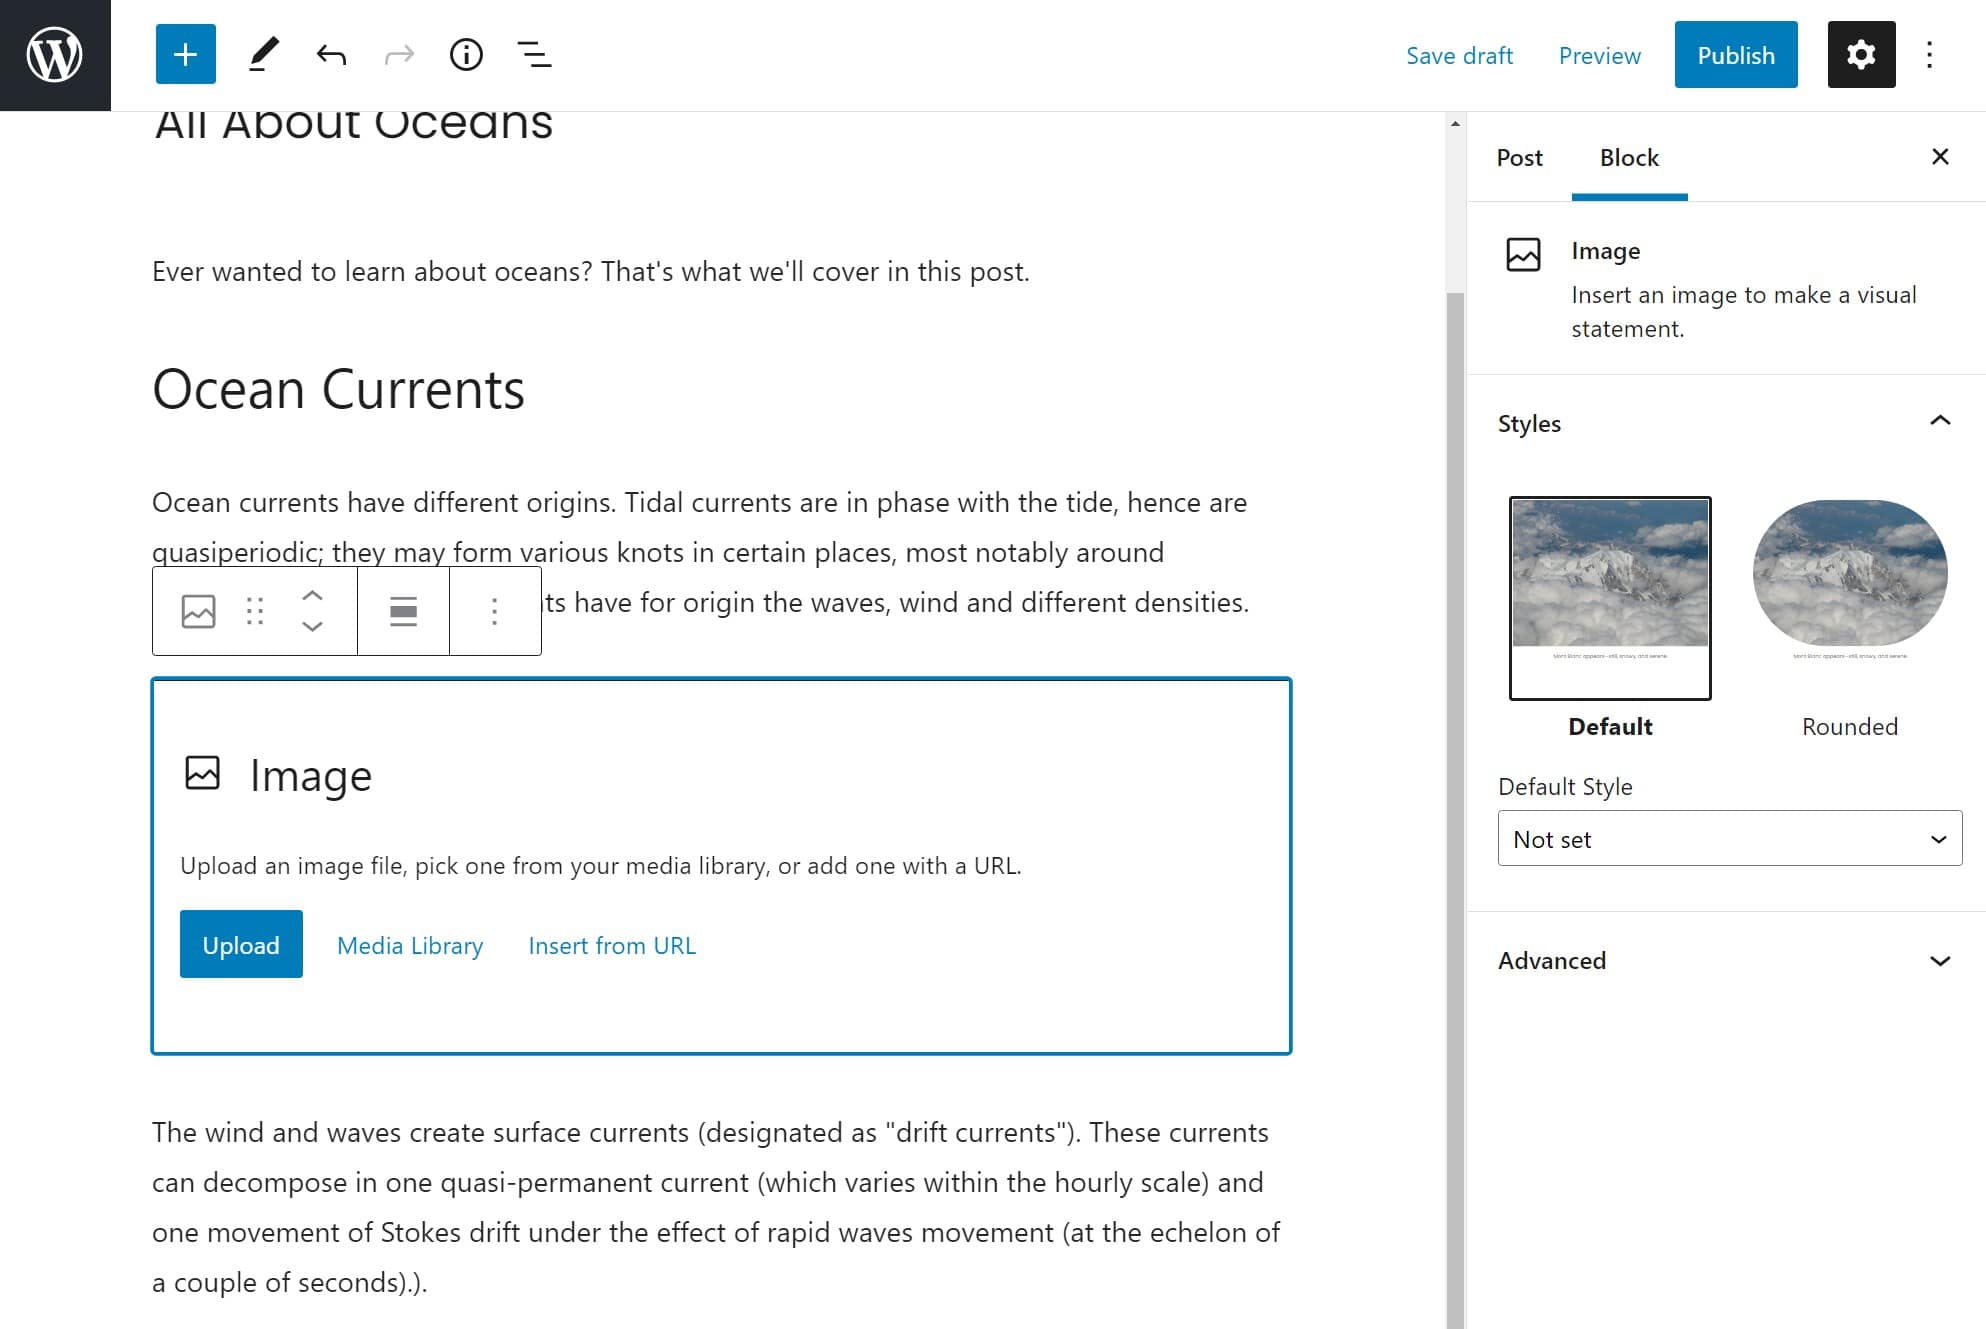Click the Undo arrow

pos(331,55)
